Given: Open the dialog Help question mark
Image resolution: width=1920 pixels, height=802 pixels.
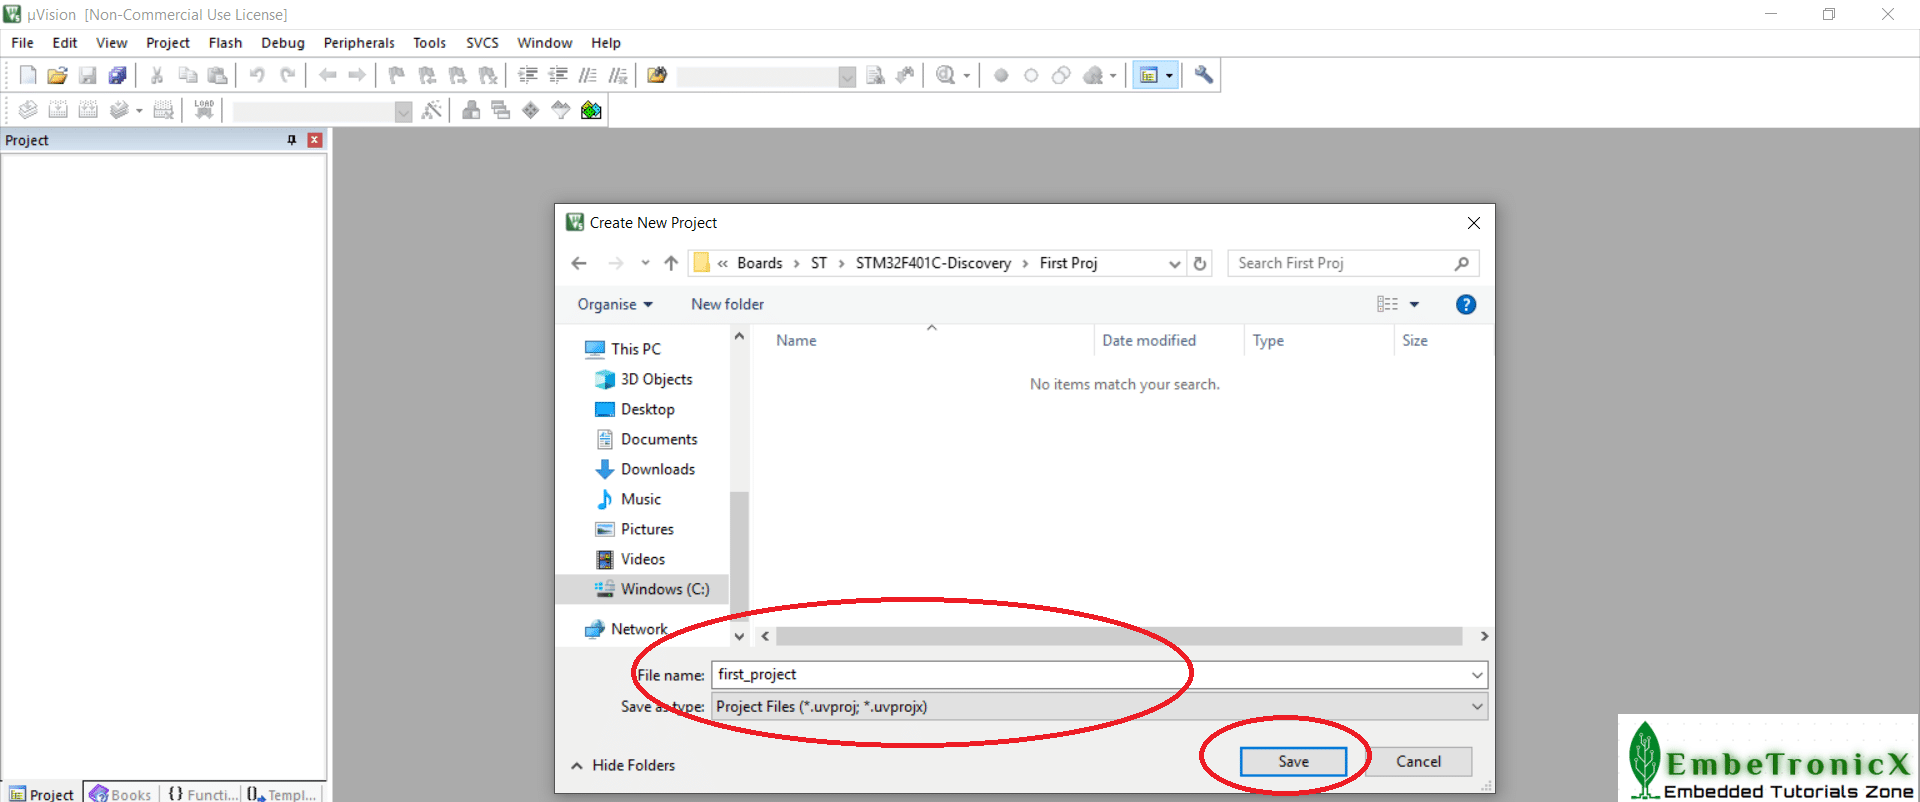Looking at the screenshot, I should click(1466, 305).
